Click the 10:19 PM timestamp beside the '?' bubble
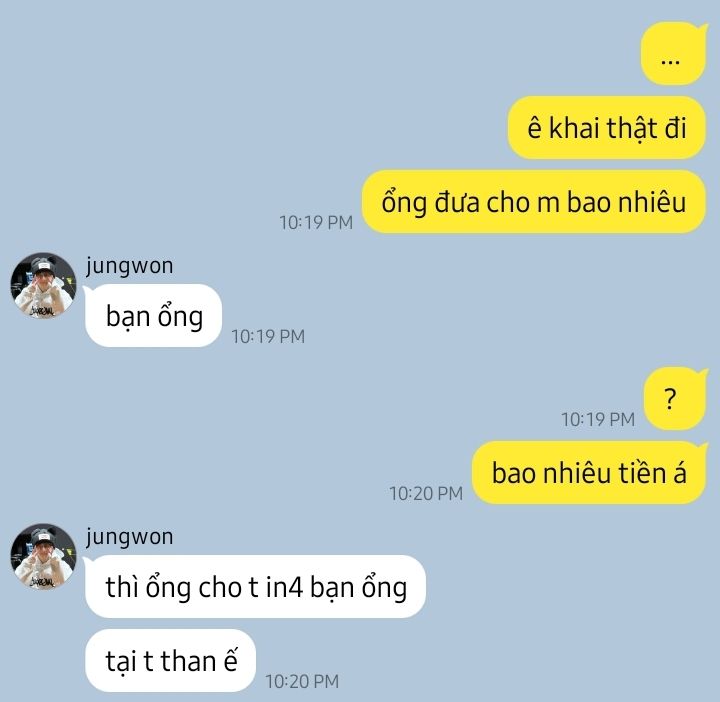This screenshot has width=720, height=702. pos(598,419)
